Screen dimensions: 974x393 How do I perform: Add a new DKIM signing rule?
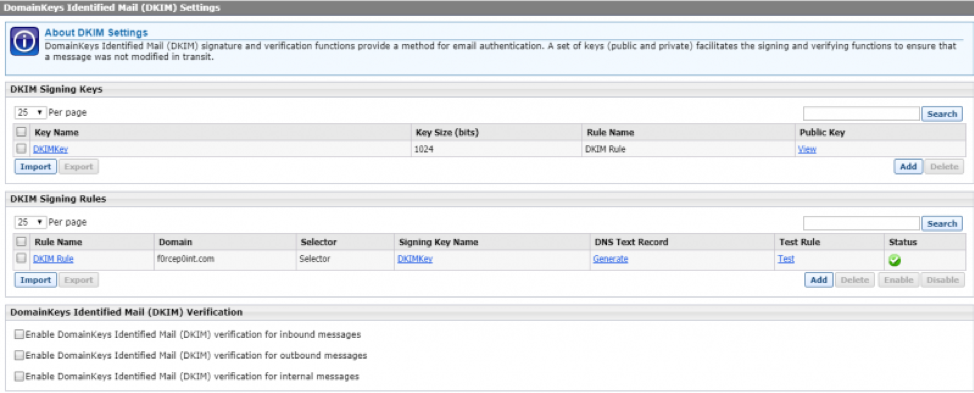click(819, 280)
